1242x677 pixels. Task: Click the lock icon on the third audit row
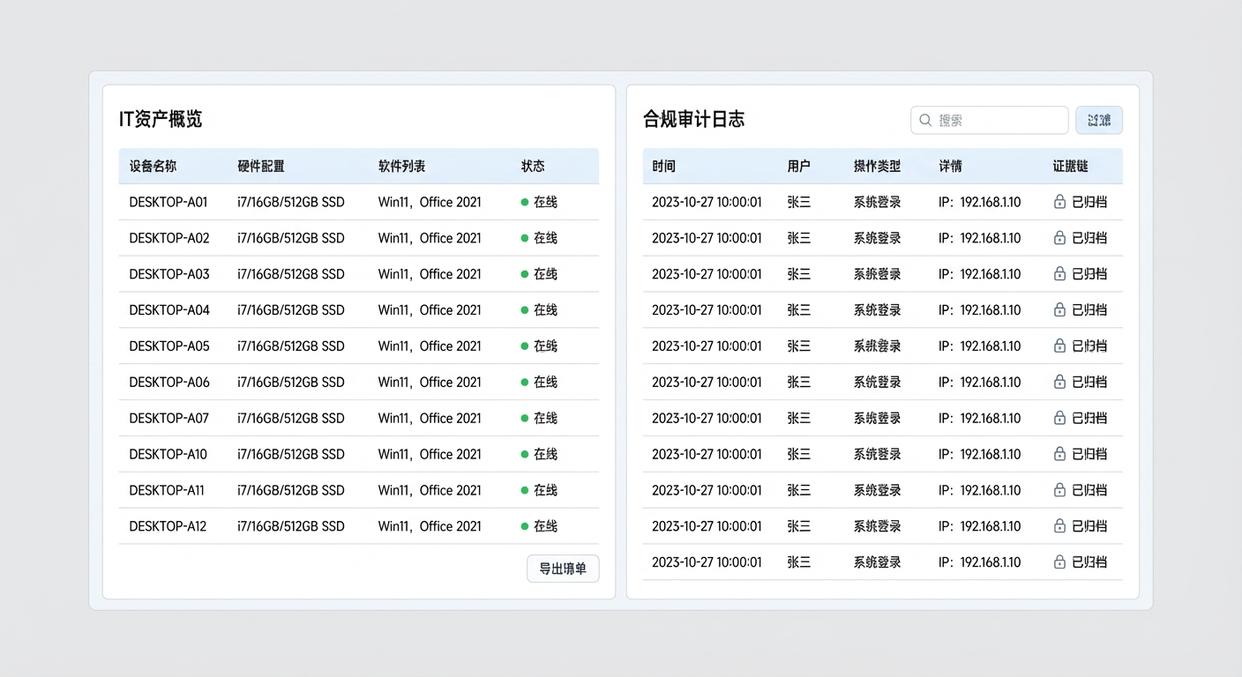coord(1057,274)
